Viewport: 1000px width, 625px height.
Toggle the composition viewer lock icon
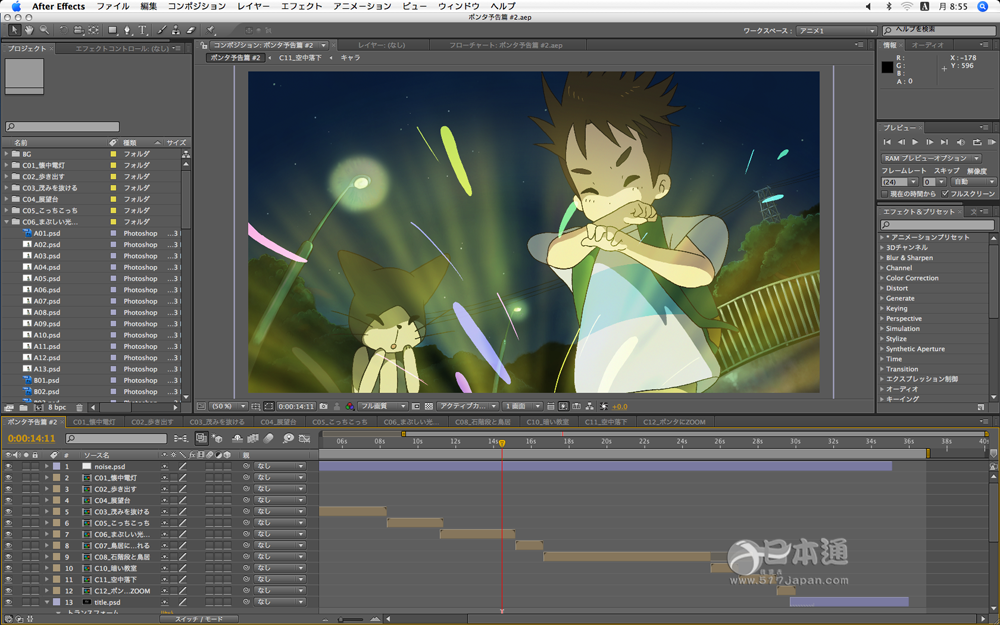[x=204, y=45]
